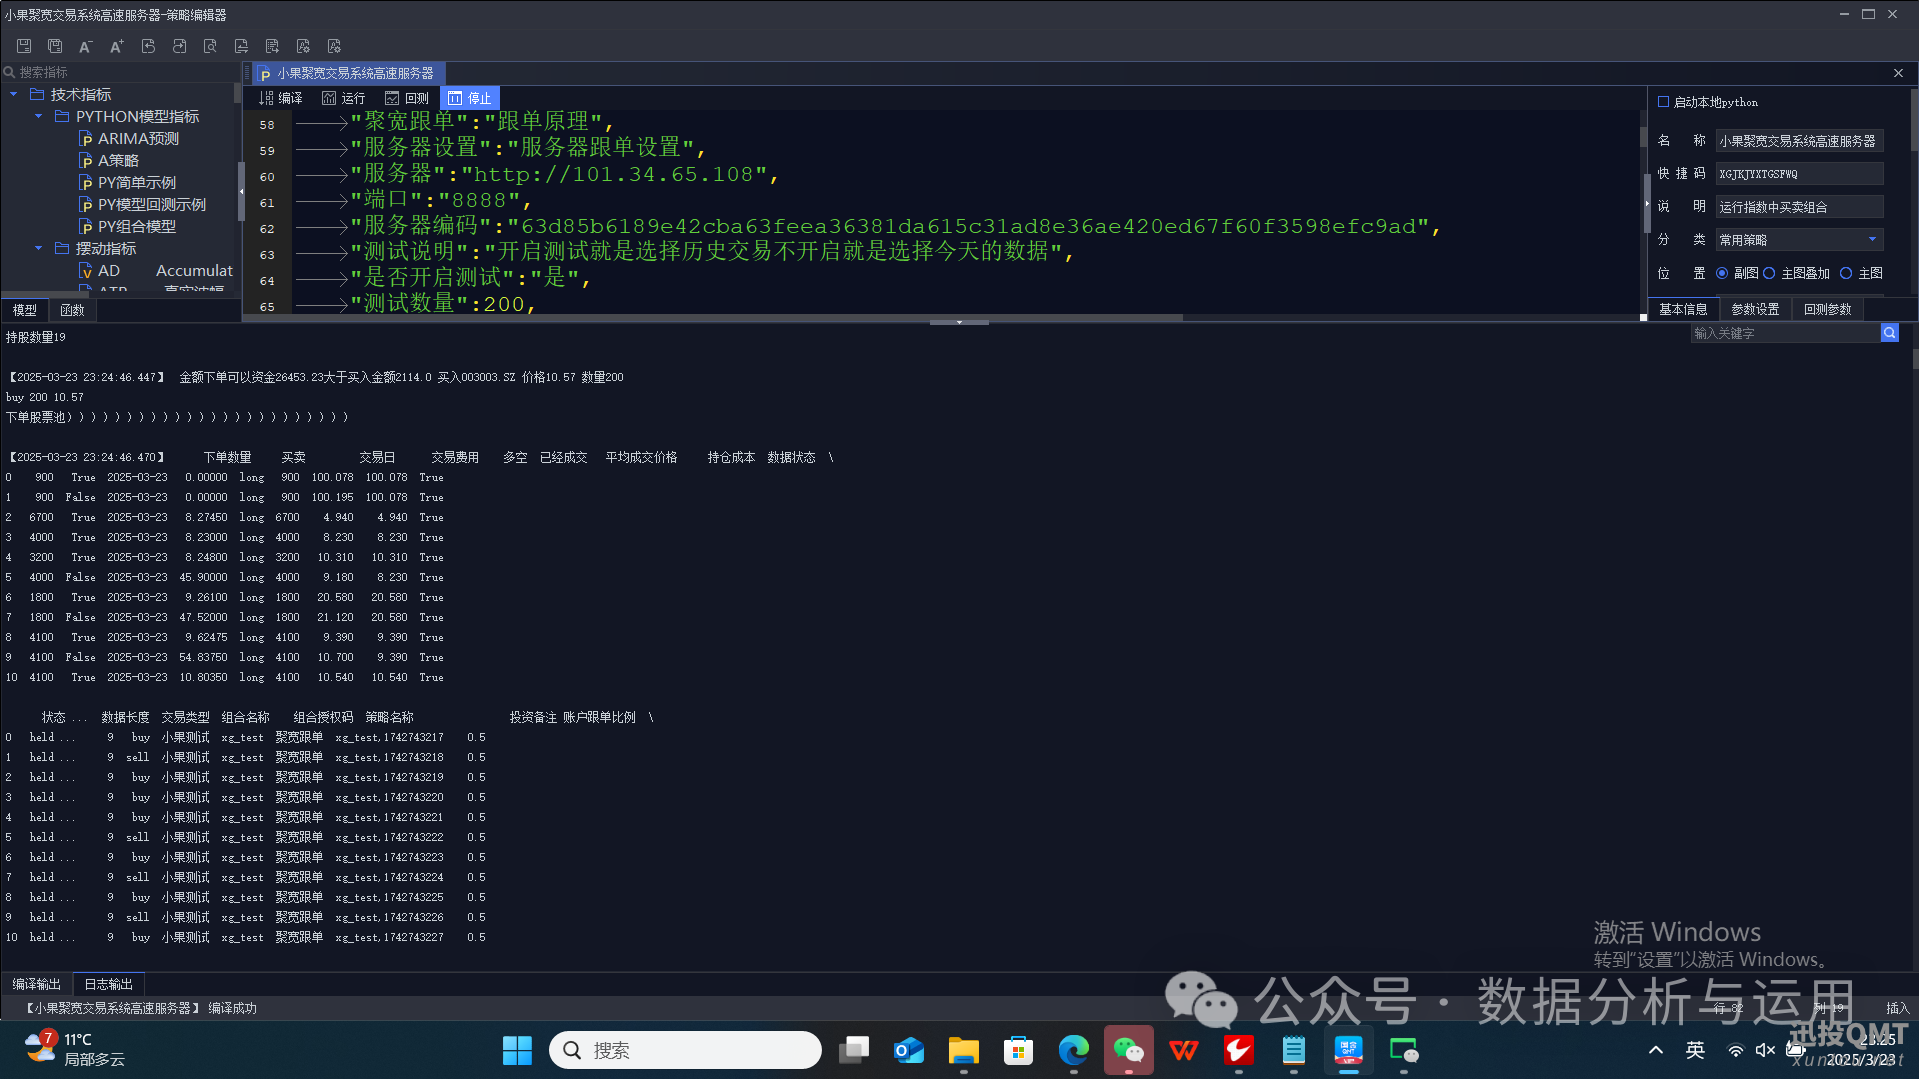Image resolution: width=1919 pixels, height=1079 pixels.
Task: Click the 运行 run button
Action: [x=344, y=98]
